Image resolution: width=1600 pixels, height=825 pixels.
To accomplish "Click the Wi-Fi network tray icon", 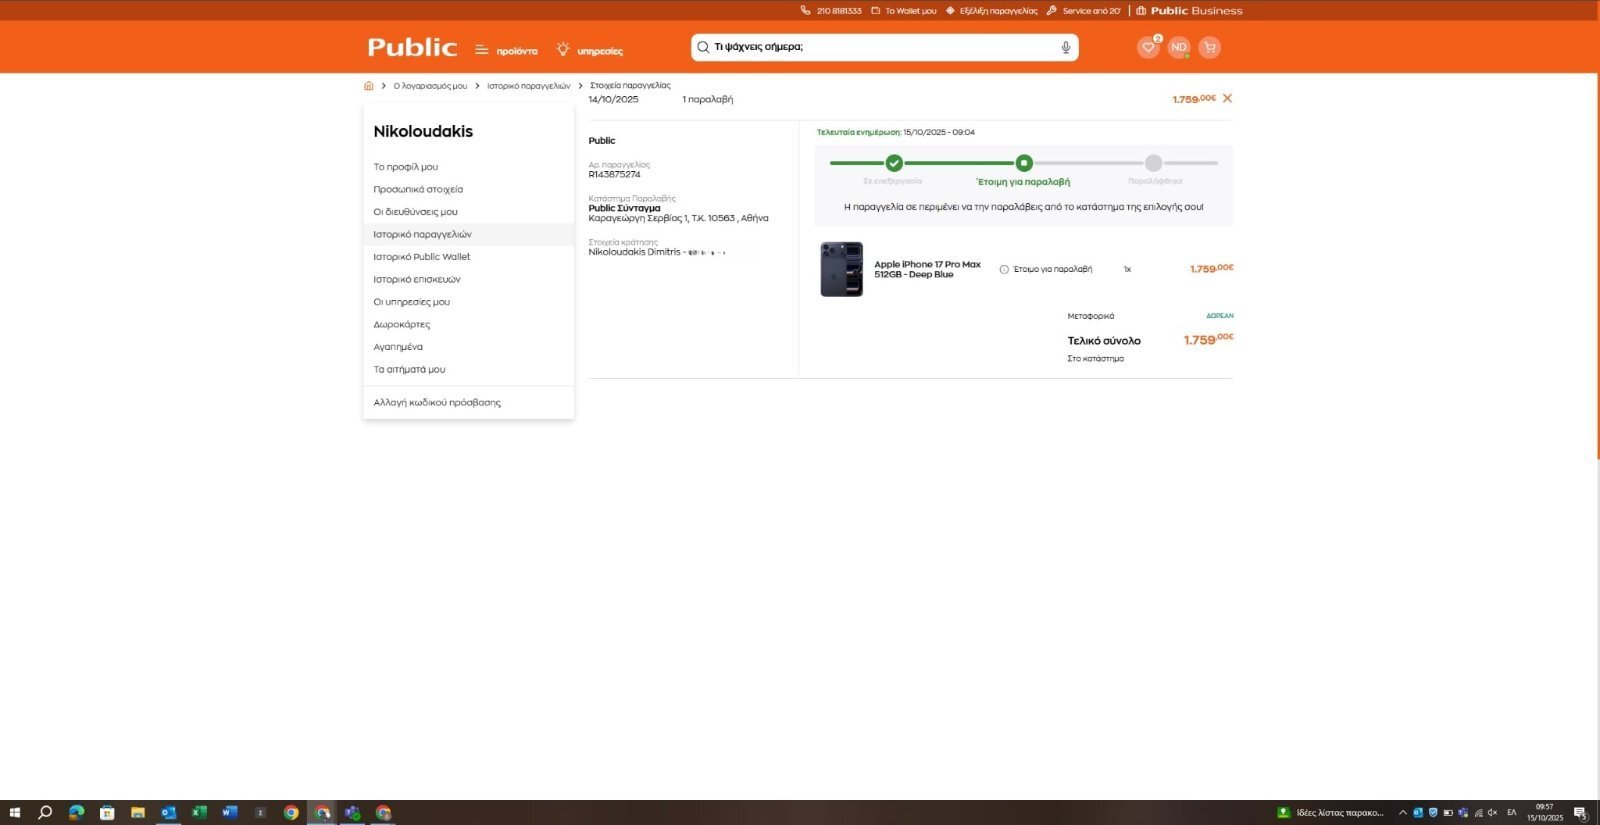I will [1478, 813].
